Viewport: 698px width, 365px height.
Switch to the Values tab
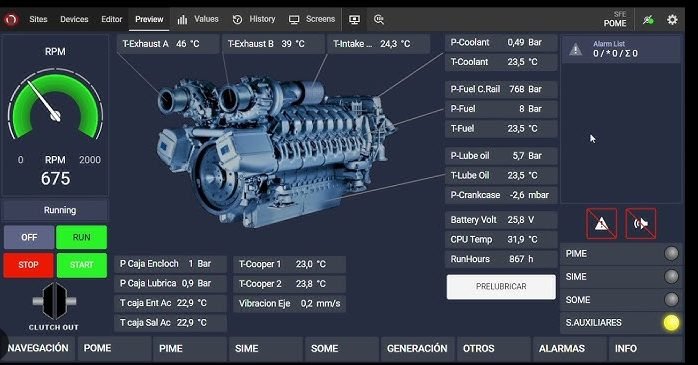(x=198, y=19)
